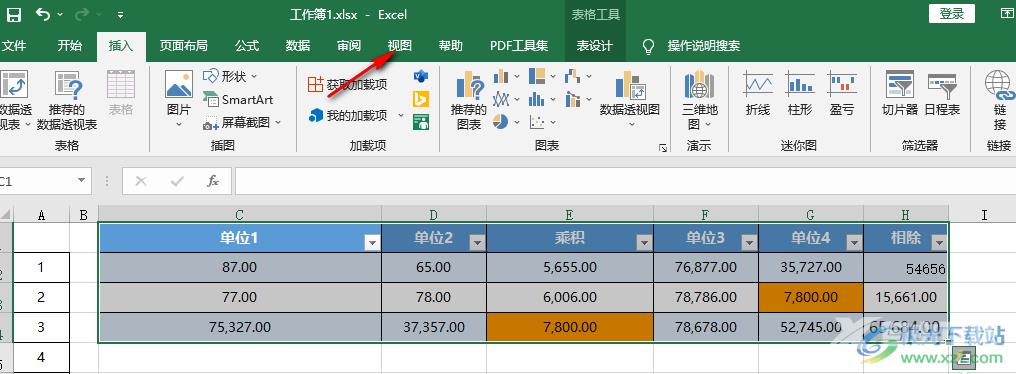
Task: Insert a pie or doughnut chart
Action: click(500, 122)
